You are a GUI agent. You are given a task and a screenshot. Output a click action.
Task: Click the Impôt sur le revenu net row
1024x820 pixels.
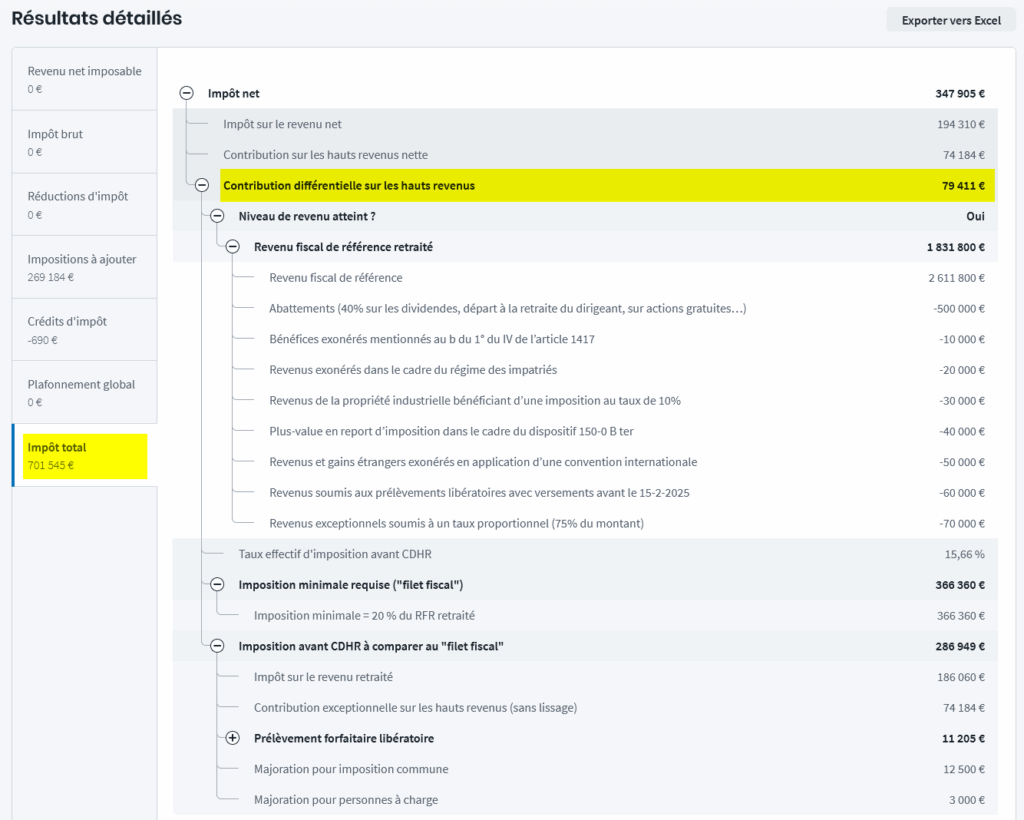(x=282, y=124)
